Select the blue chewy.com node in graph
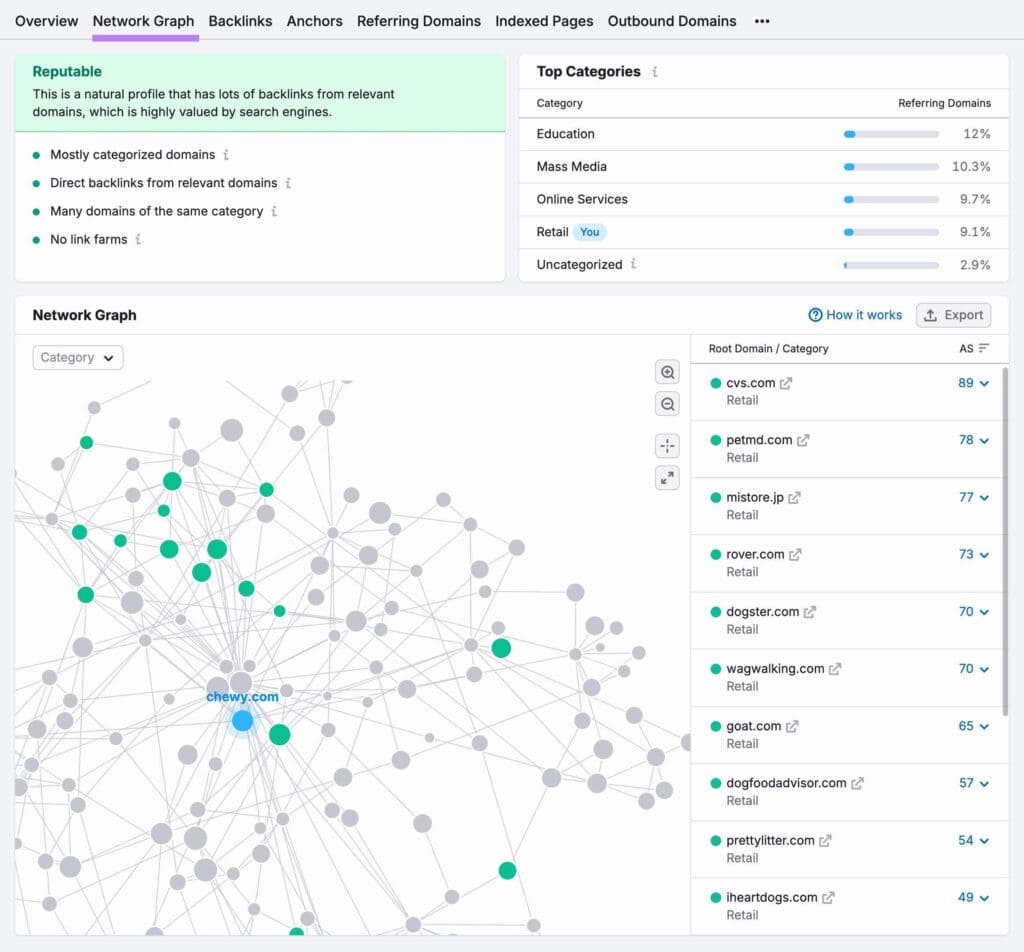Image resolution: width=1024 pixels, height=952 pixels. pyautogui.click(x=242, y=721)
